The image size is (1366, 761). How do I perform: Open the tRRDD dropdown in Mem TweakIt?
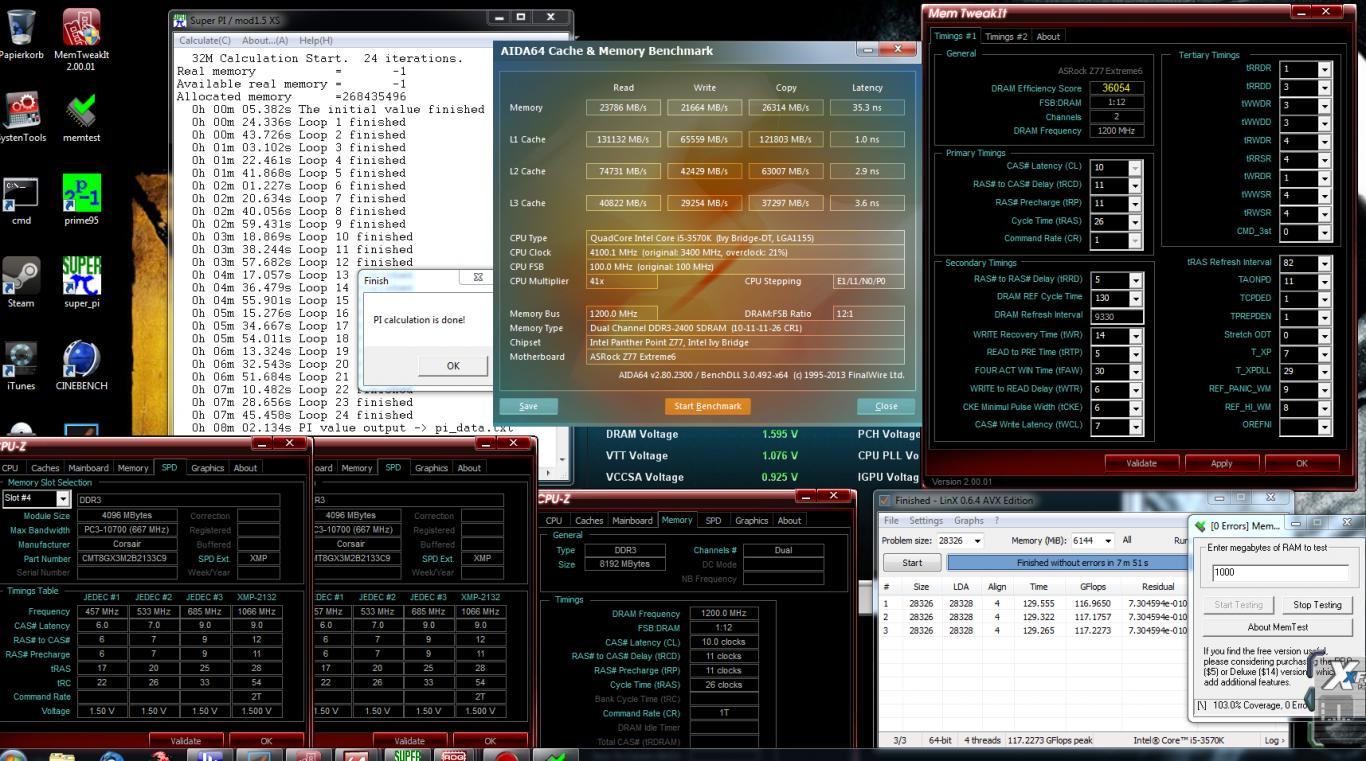[1324, 87]
